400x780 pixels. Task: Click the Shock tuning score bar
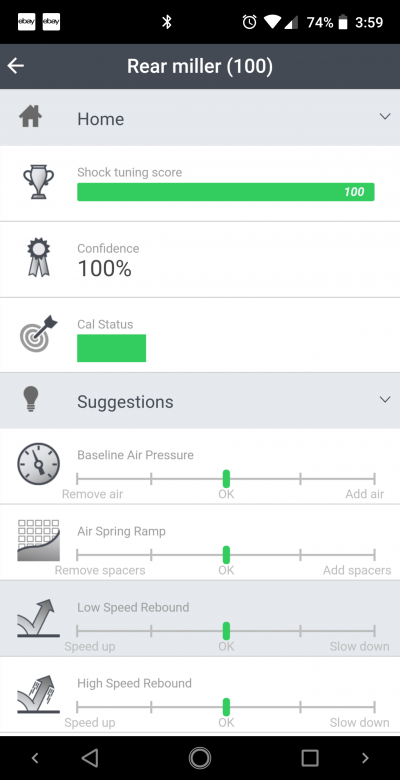(x=226, y=192)
